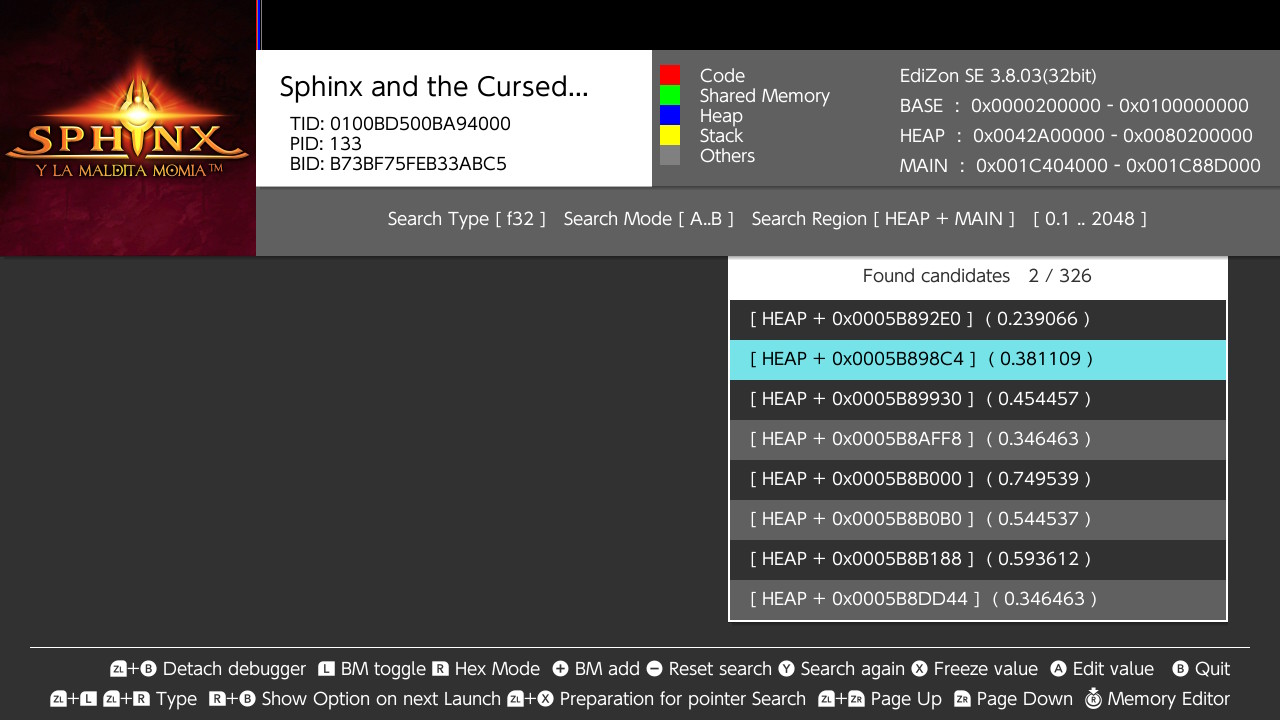
Task: Click the ZR glyph beside Page Down
Action: 962,699
